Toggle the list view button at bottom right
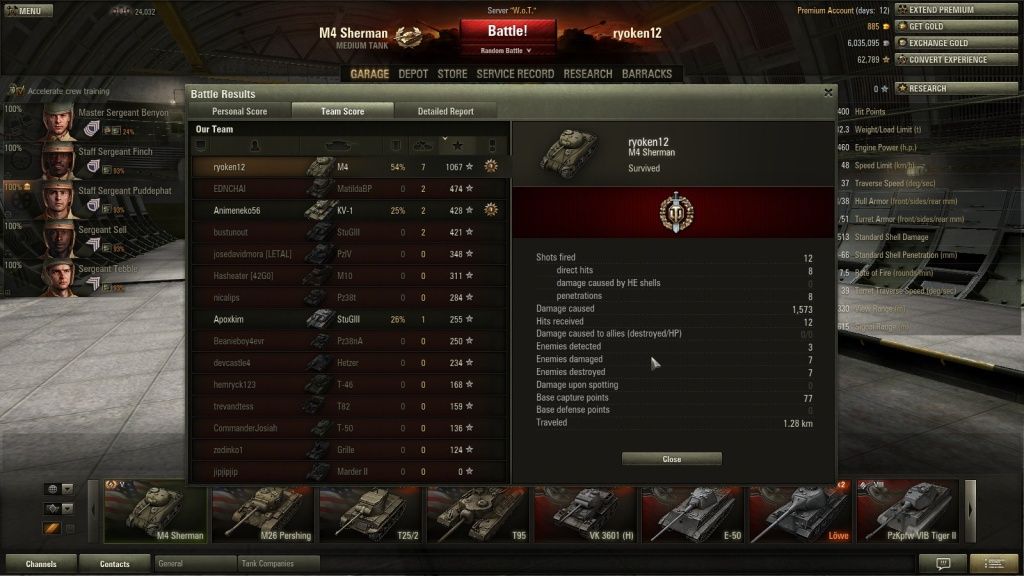This screenshot has height=576, width=1024. click(994, 563)
